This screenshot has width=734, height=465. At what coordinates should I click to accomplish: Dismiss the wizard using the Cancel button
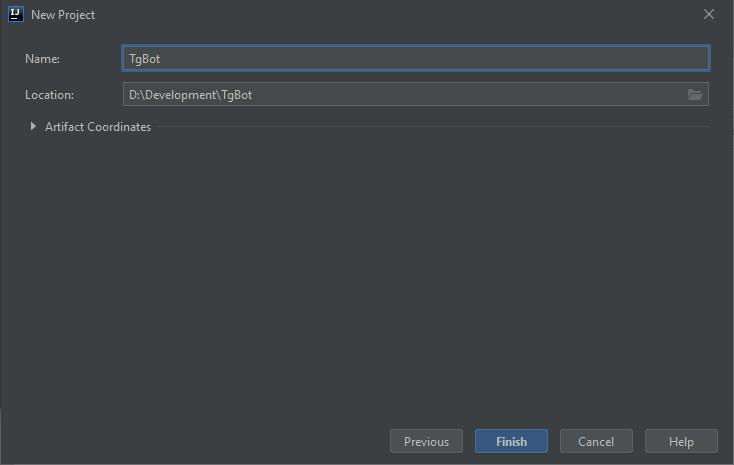[x=596, y=441]
